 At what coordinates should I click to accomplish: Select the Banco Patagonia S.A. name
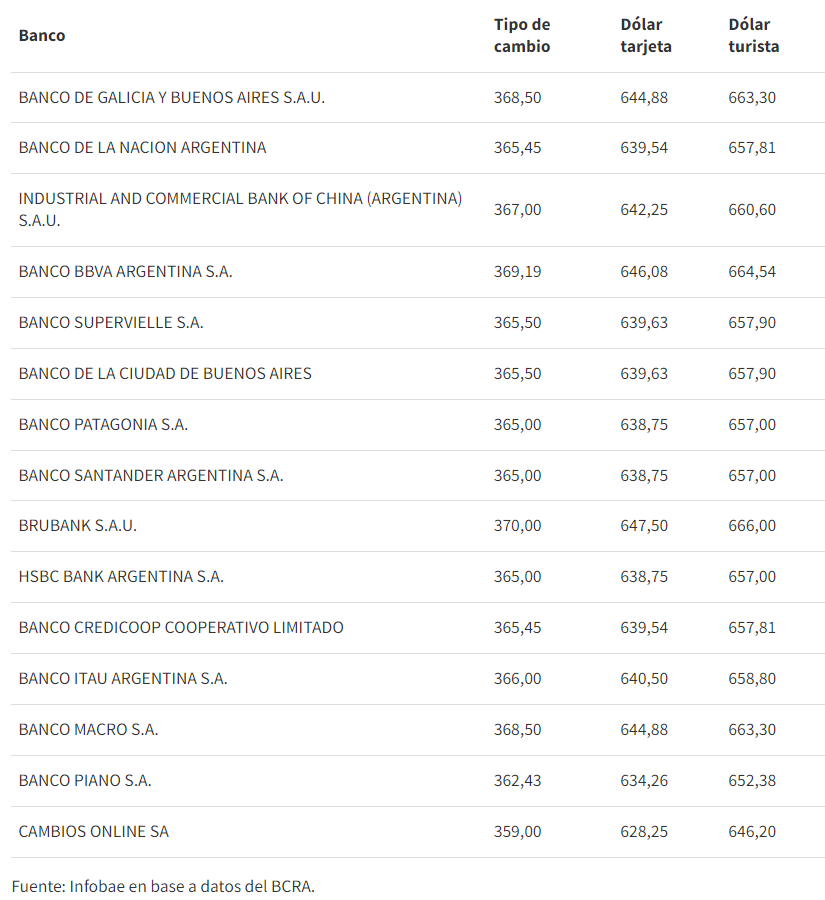[103, 425]
